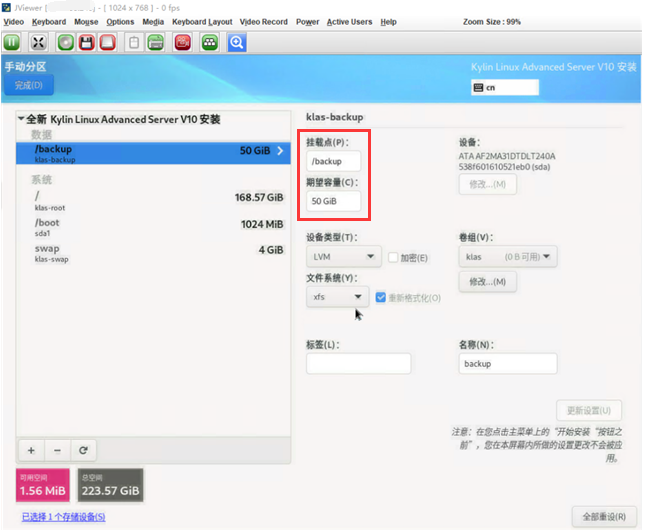
Task: Open the Options menu
Action: [x=120, y=22]
